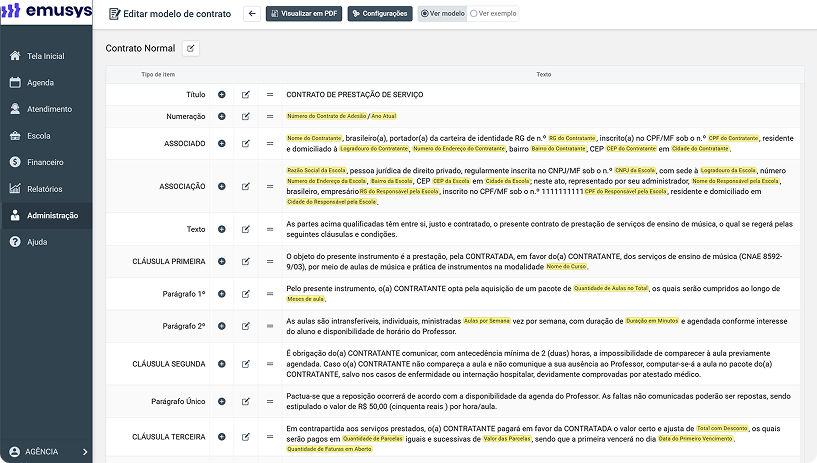Click the emusys logo
817x463 pixels.
pyautogui.click(x=46, y=10)
